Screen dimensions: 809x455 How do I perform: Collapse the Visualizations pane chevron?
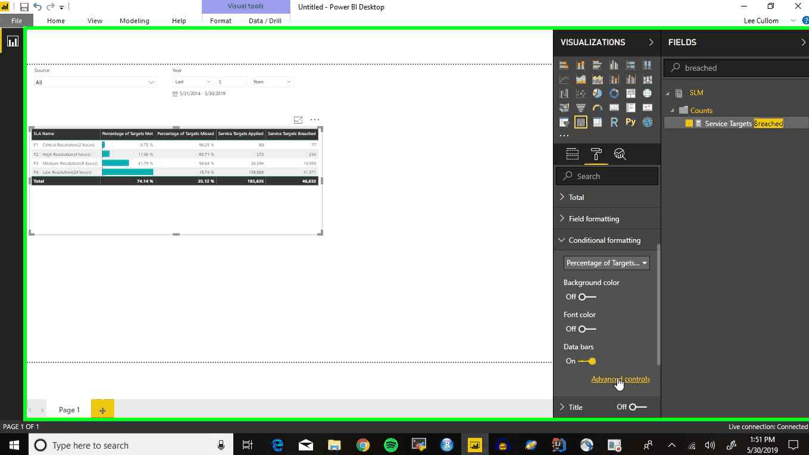coord(651,42)
